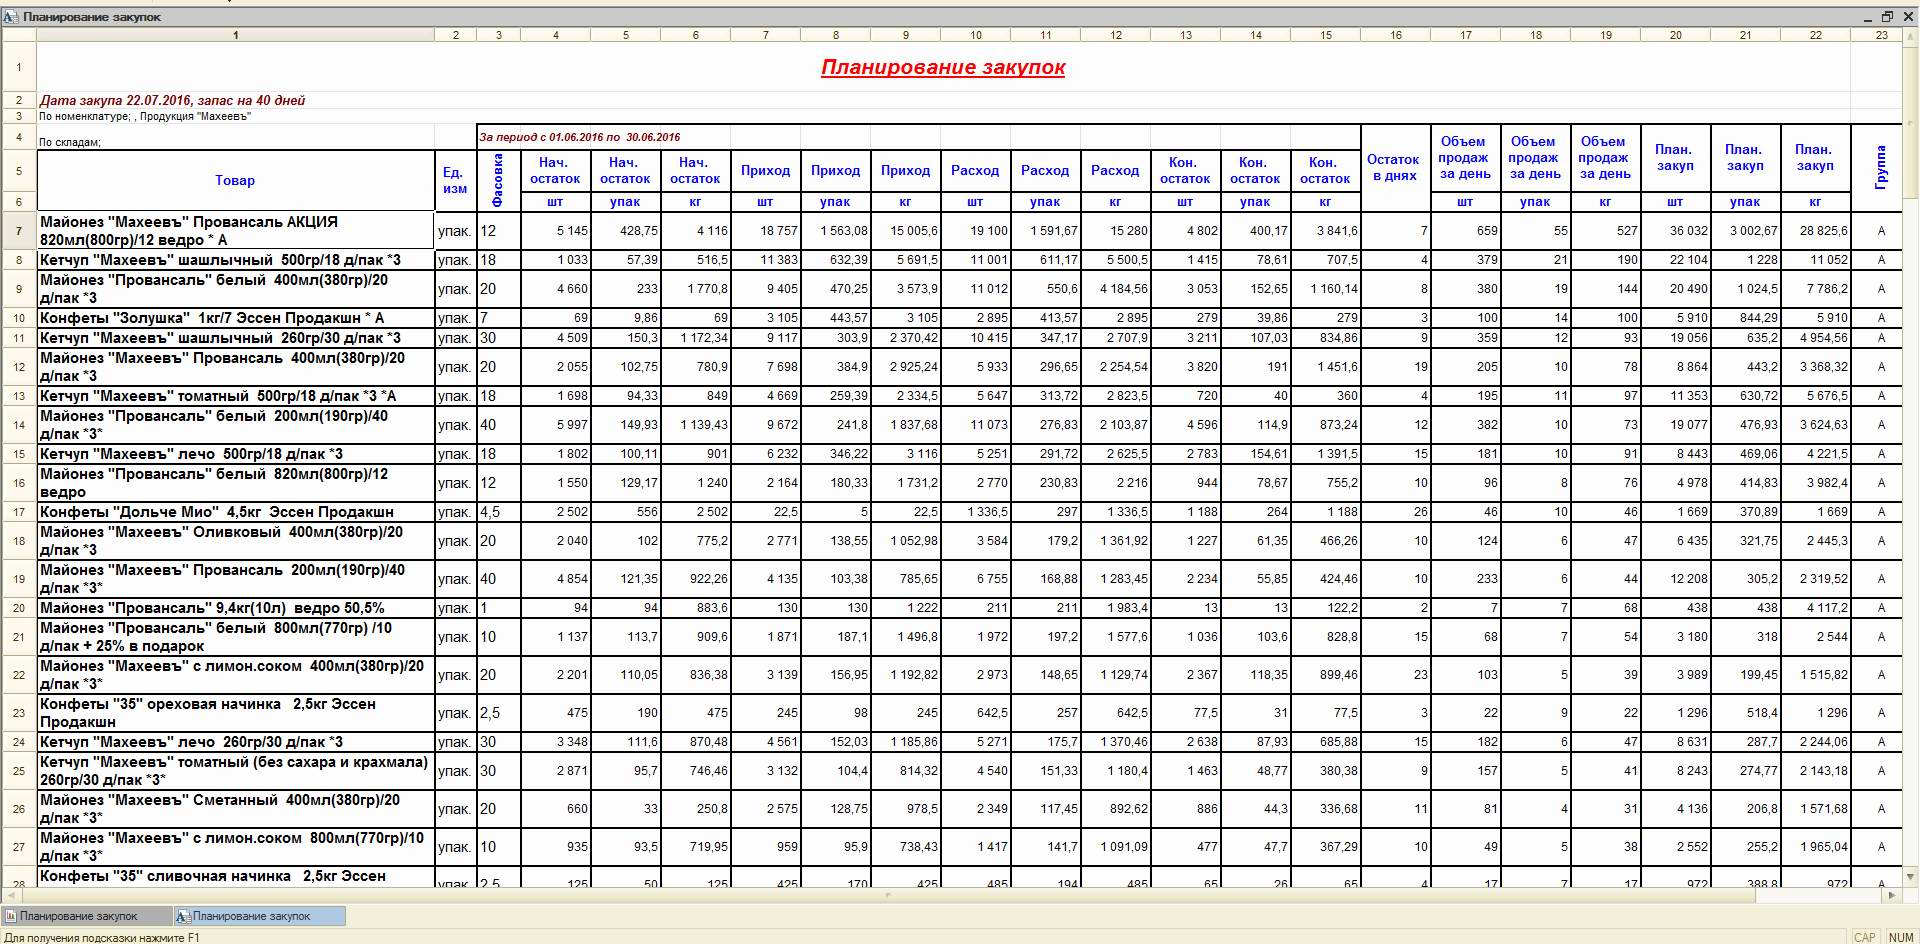
Task: Click the F1 hint text in status bar
Action: click(x=103, y=937)
